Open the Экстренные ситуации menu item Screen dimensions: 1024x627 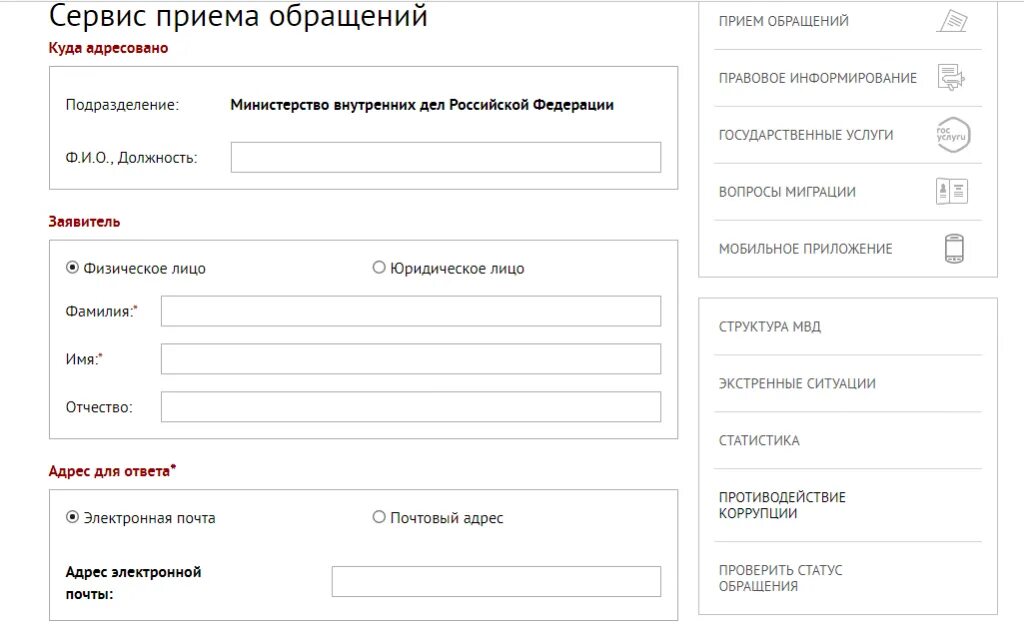point(797,383)
